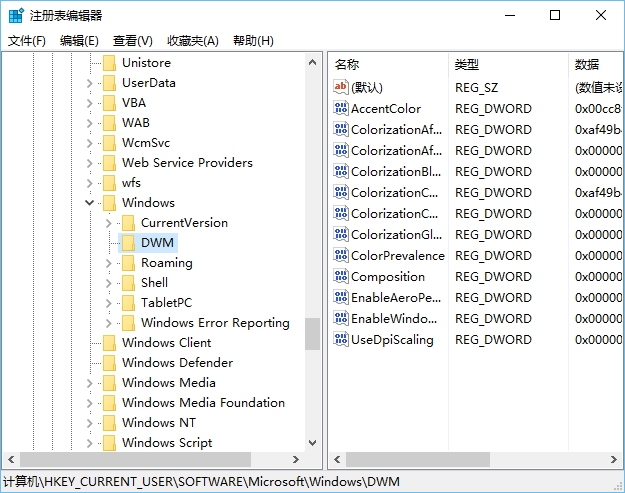This screenshot has height=493, width=625.
Task: Open the 查看(V) menu
Action: 132,41
